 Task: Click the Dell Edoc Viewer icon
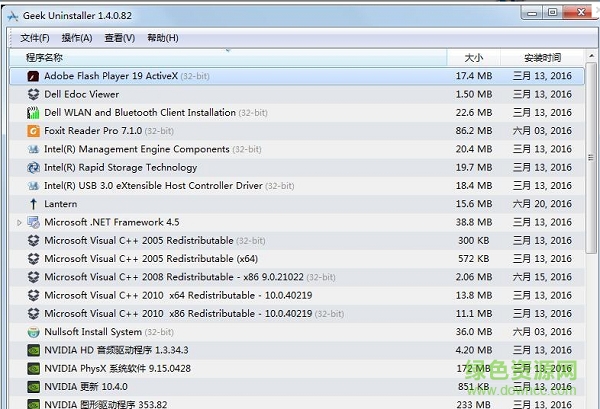(x=33, y=94)
